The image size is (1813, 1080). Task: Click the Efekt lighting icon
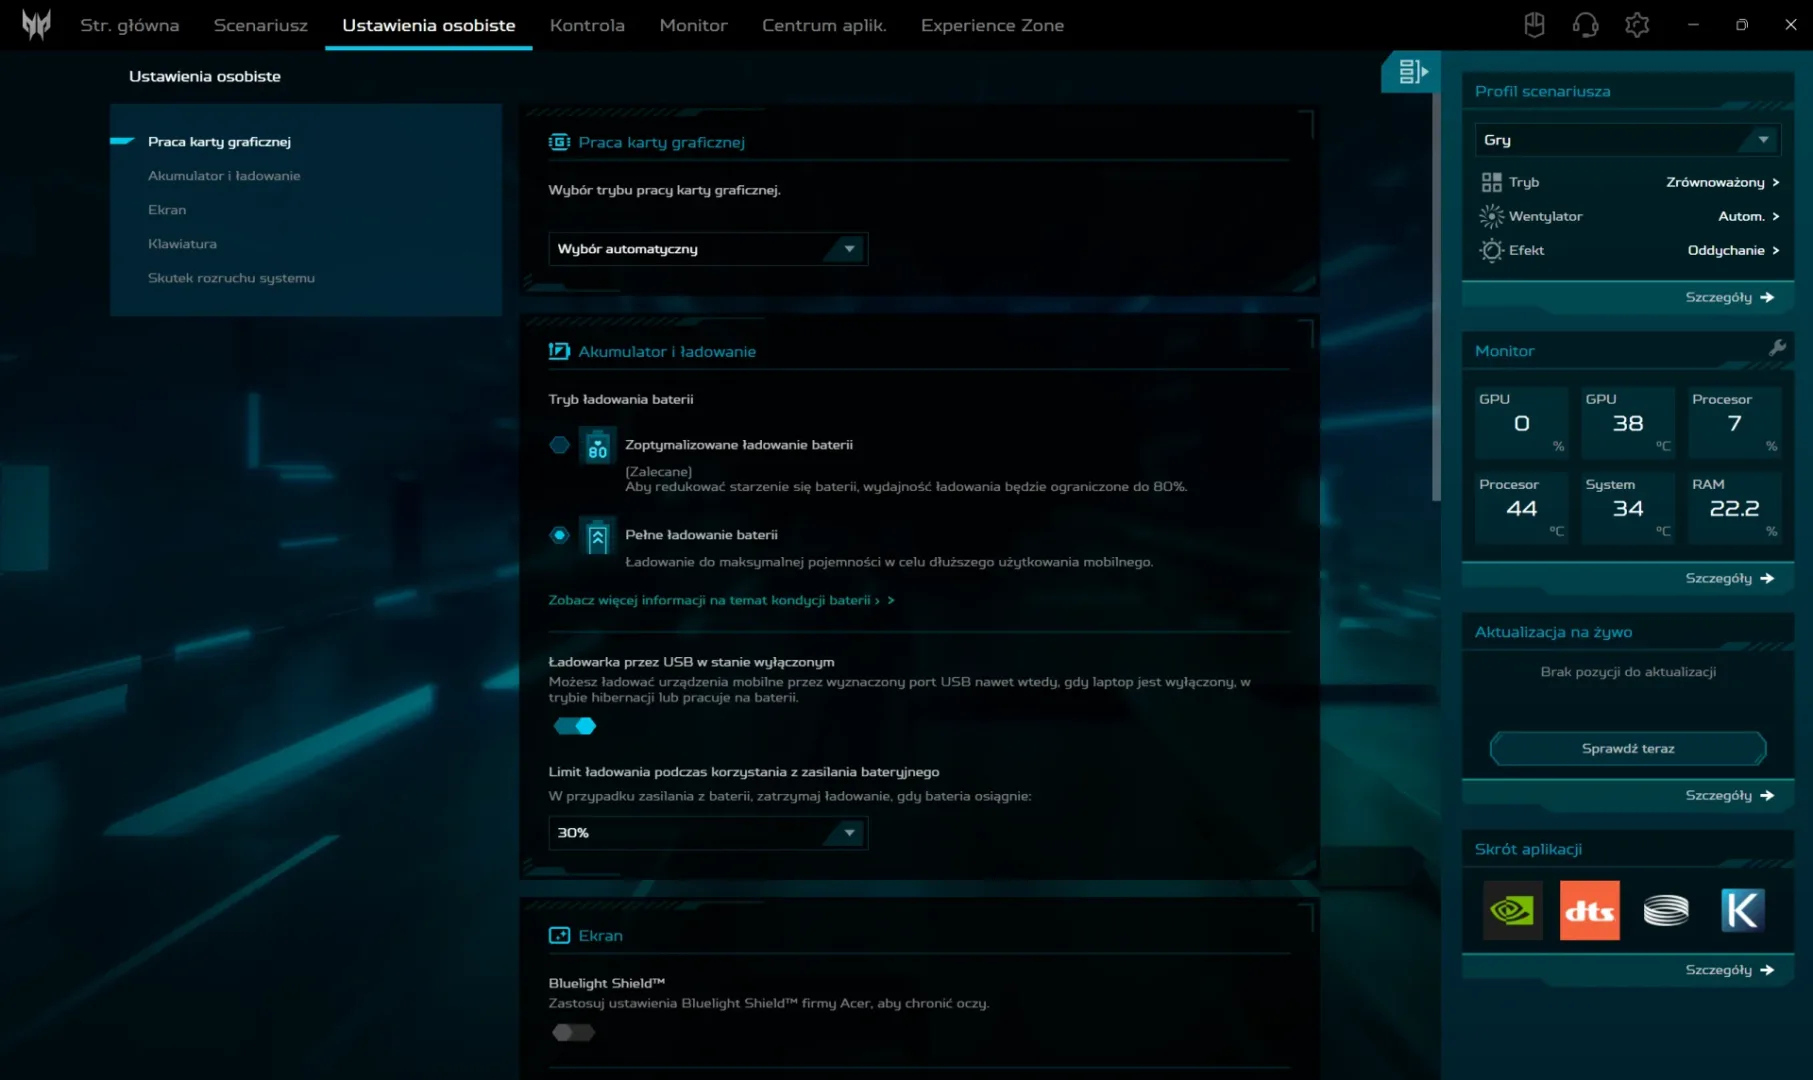(x=1491, y=250)
